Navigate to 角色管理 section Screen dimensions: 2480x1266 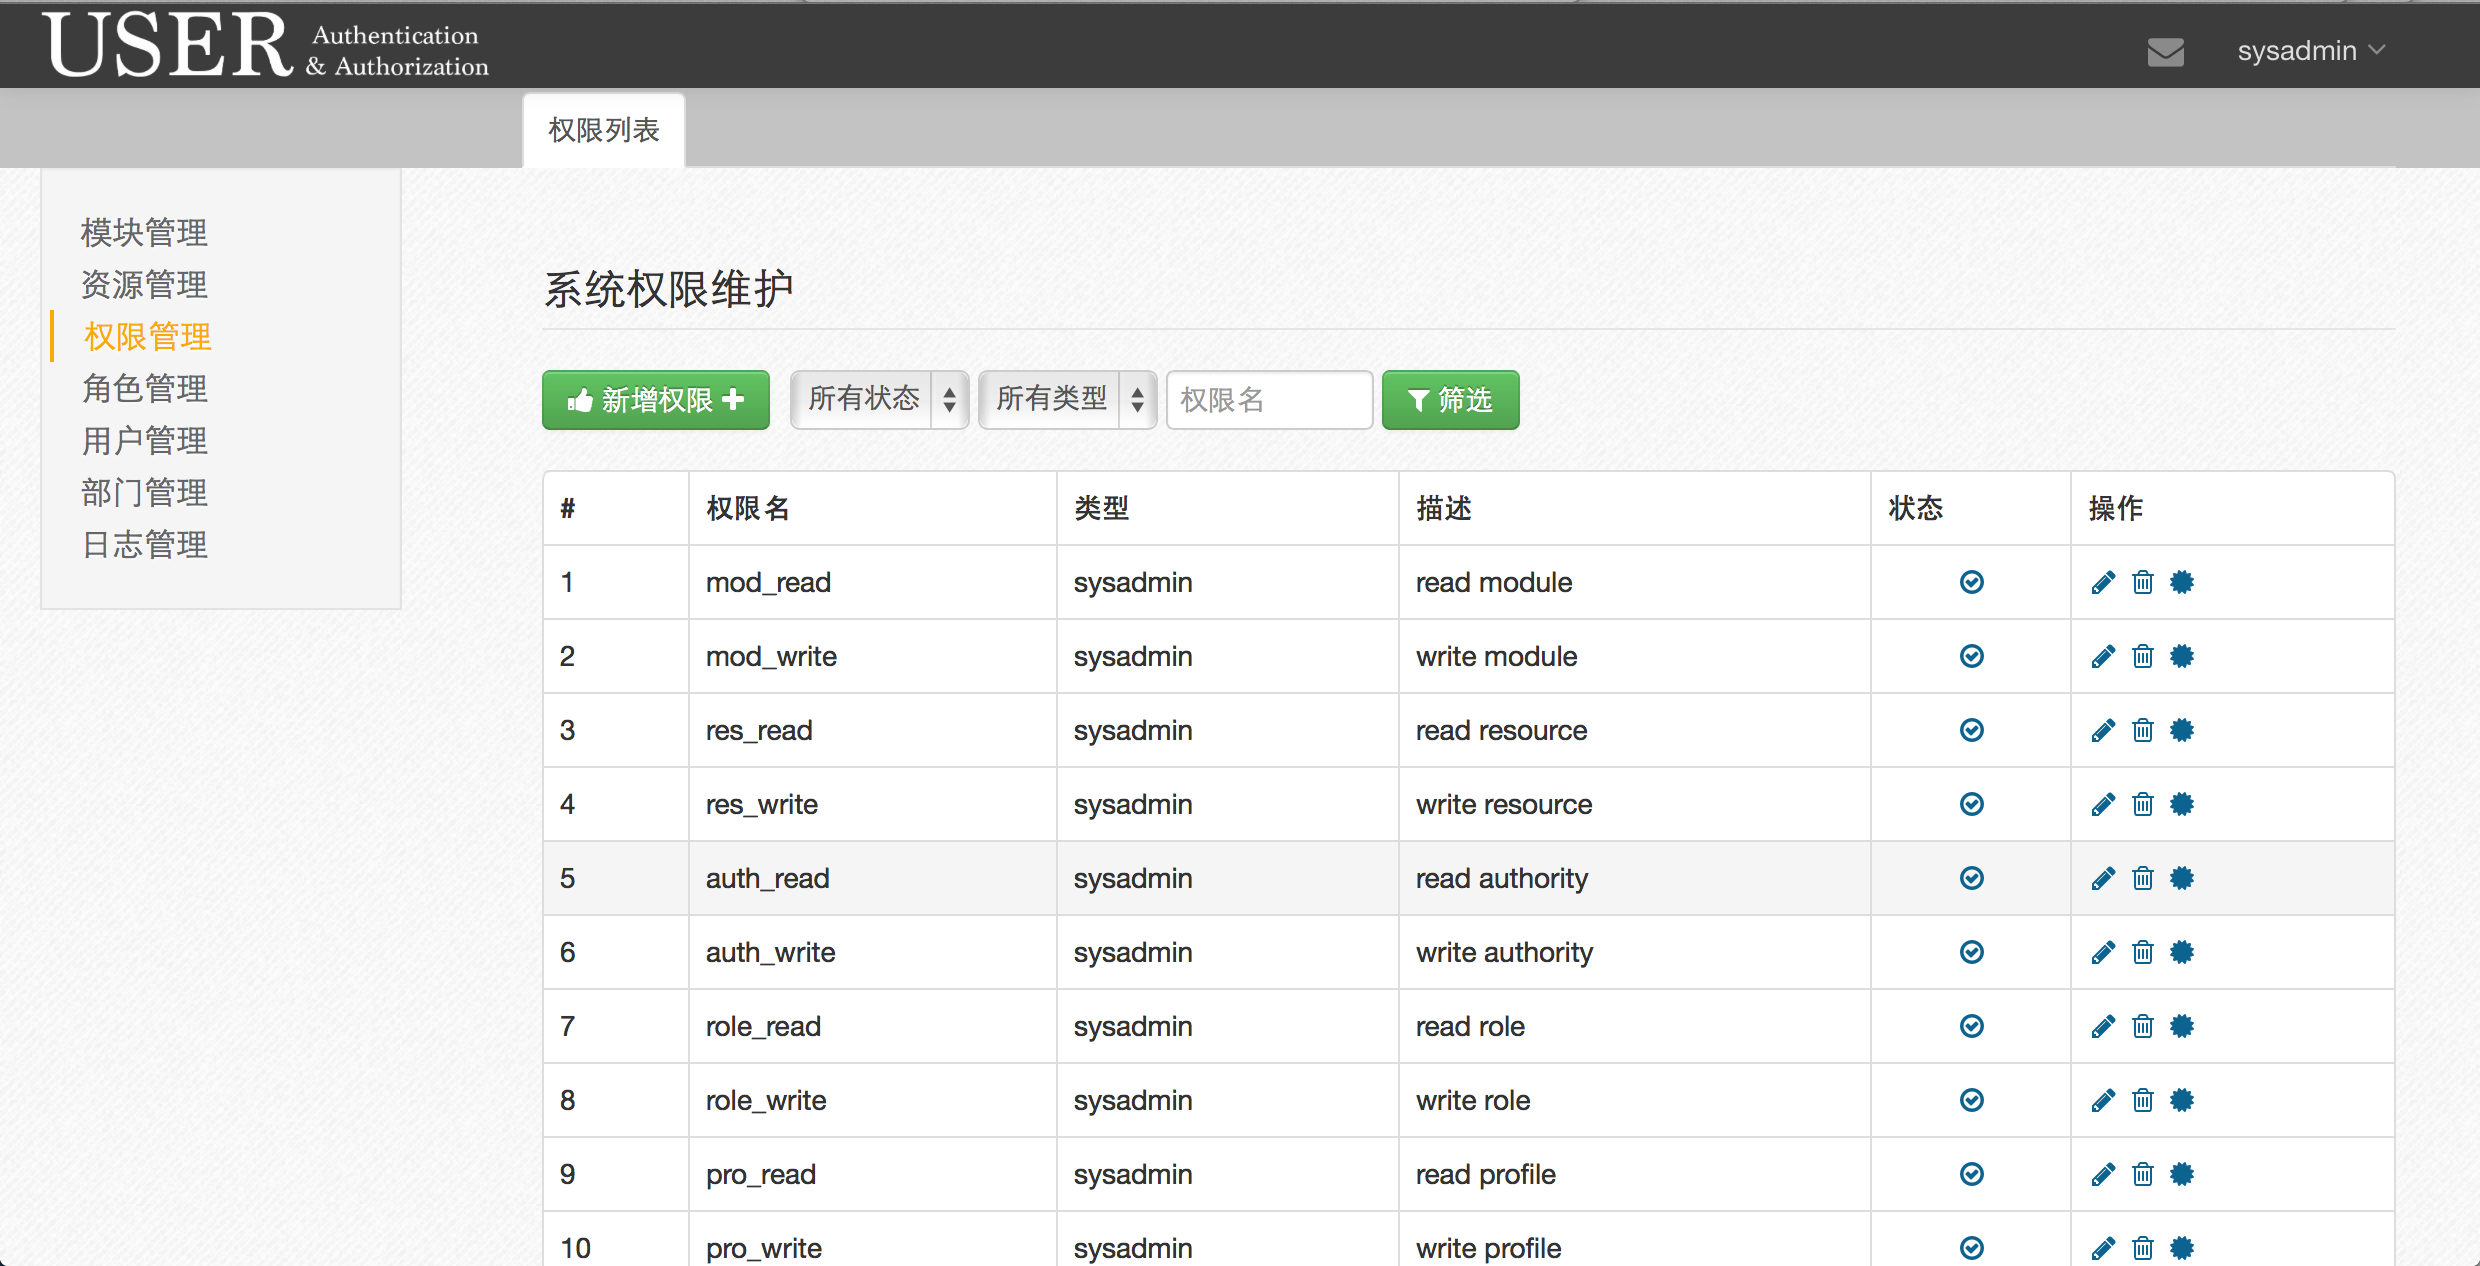[145, 386]
